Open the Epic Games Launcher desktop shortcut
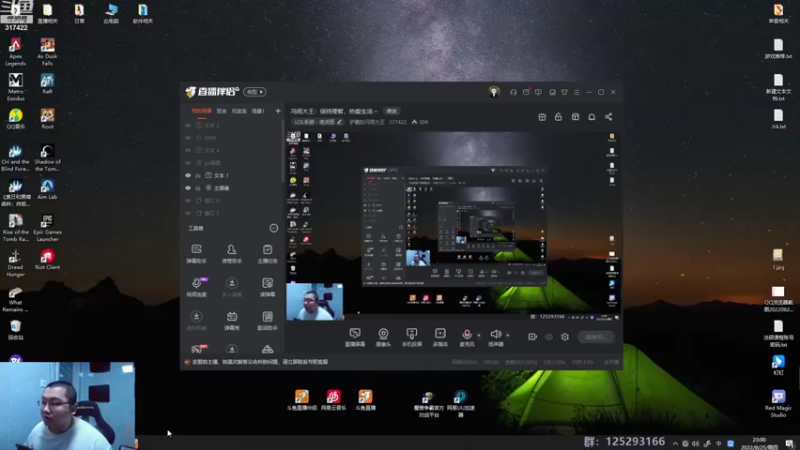The image size is (800, 450). click(47, 228)
